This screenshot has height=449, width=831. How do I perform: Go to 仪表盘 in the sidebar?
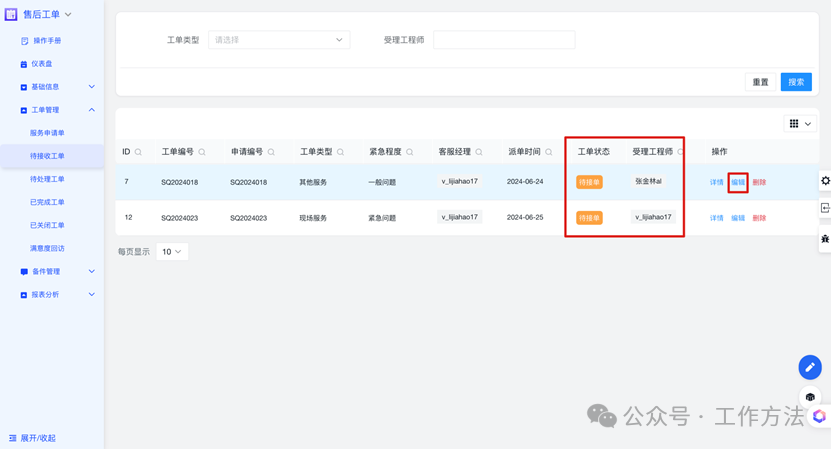[x=41, y=64]
